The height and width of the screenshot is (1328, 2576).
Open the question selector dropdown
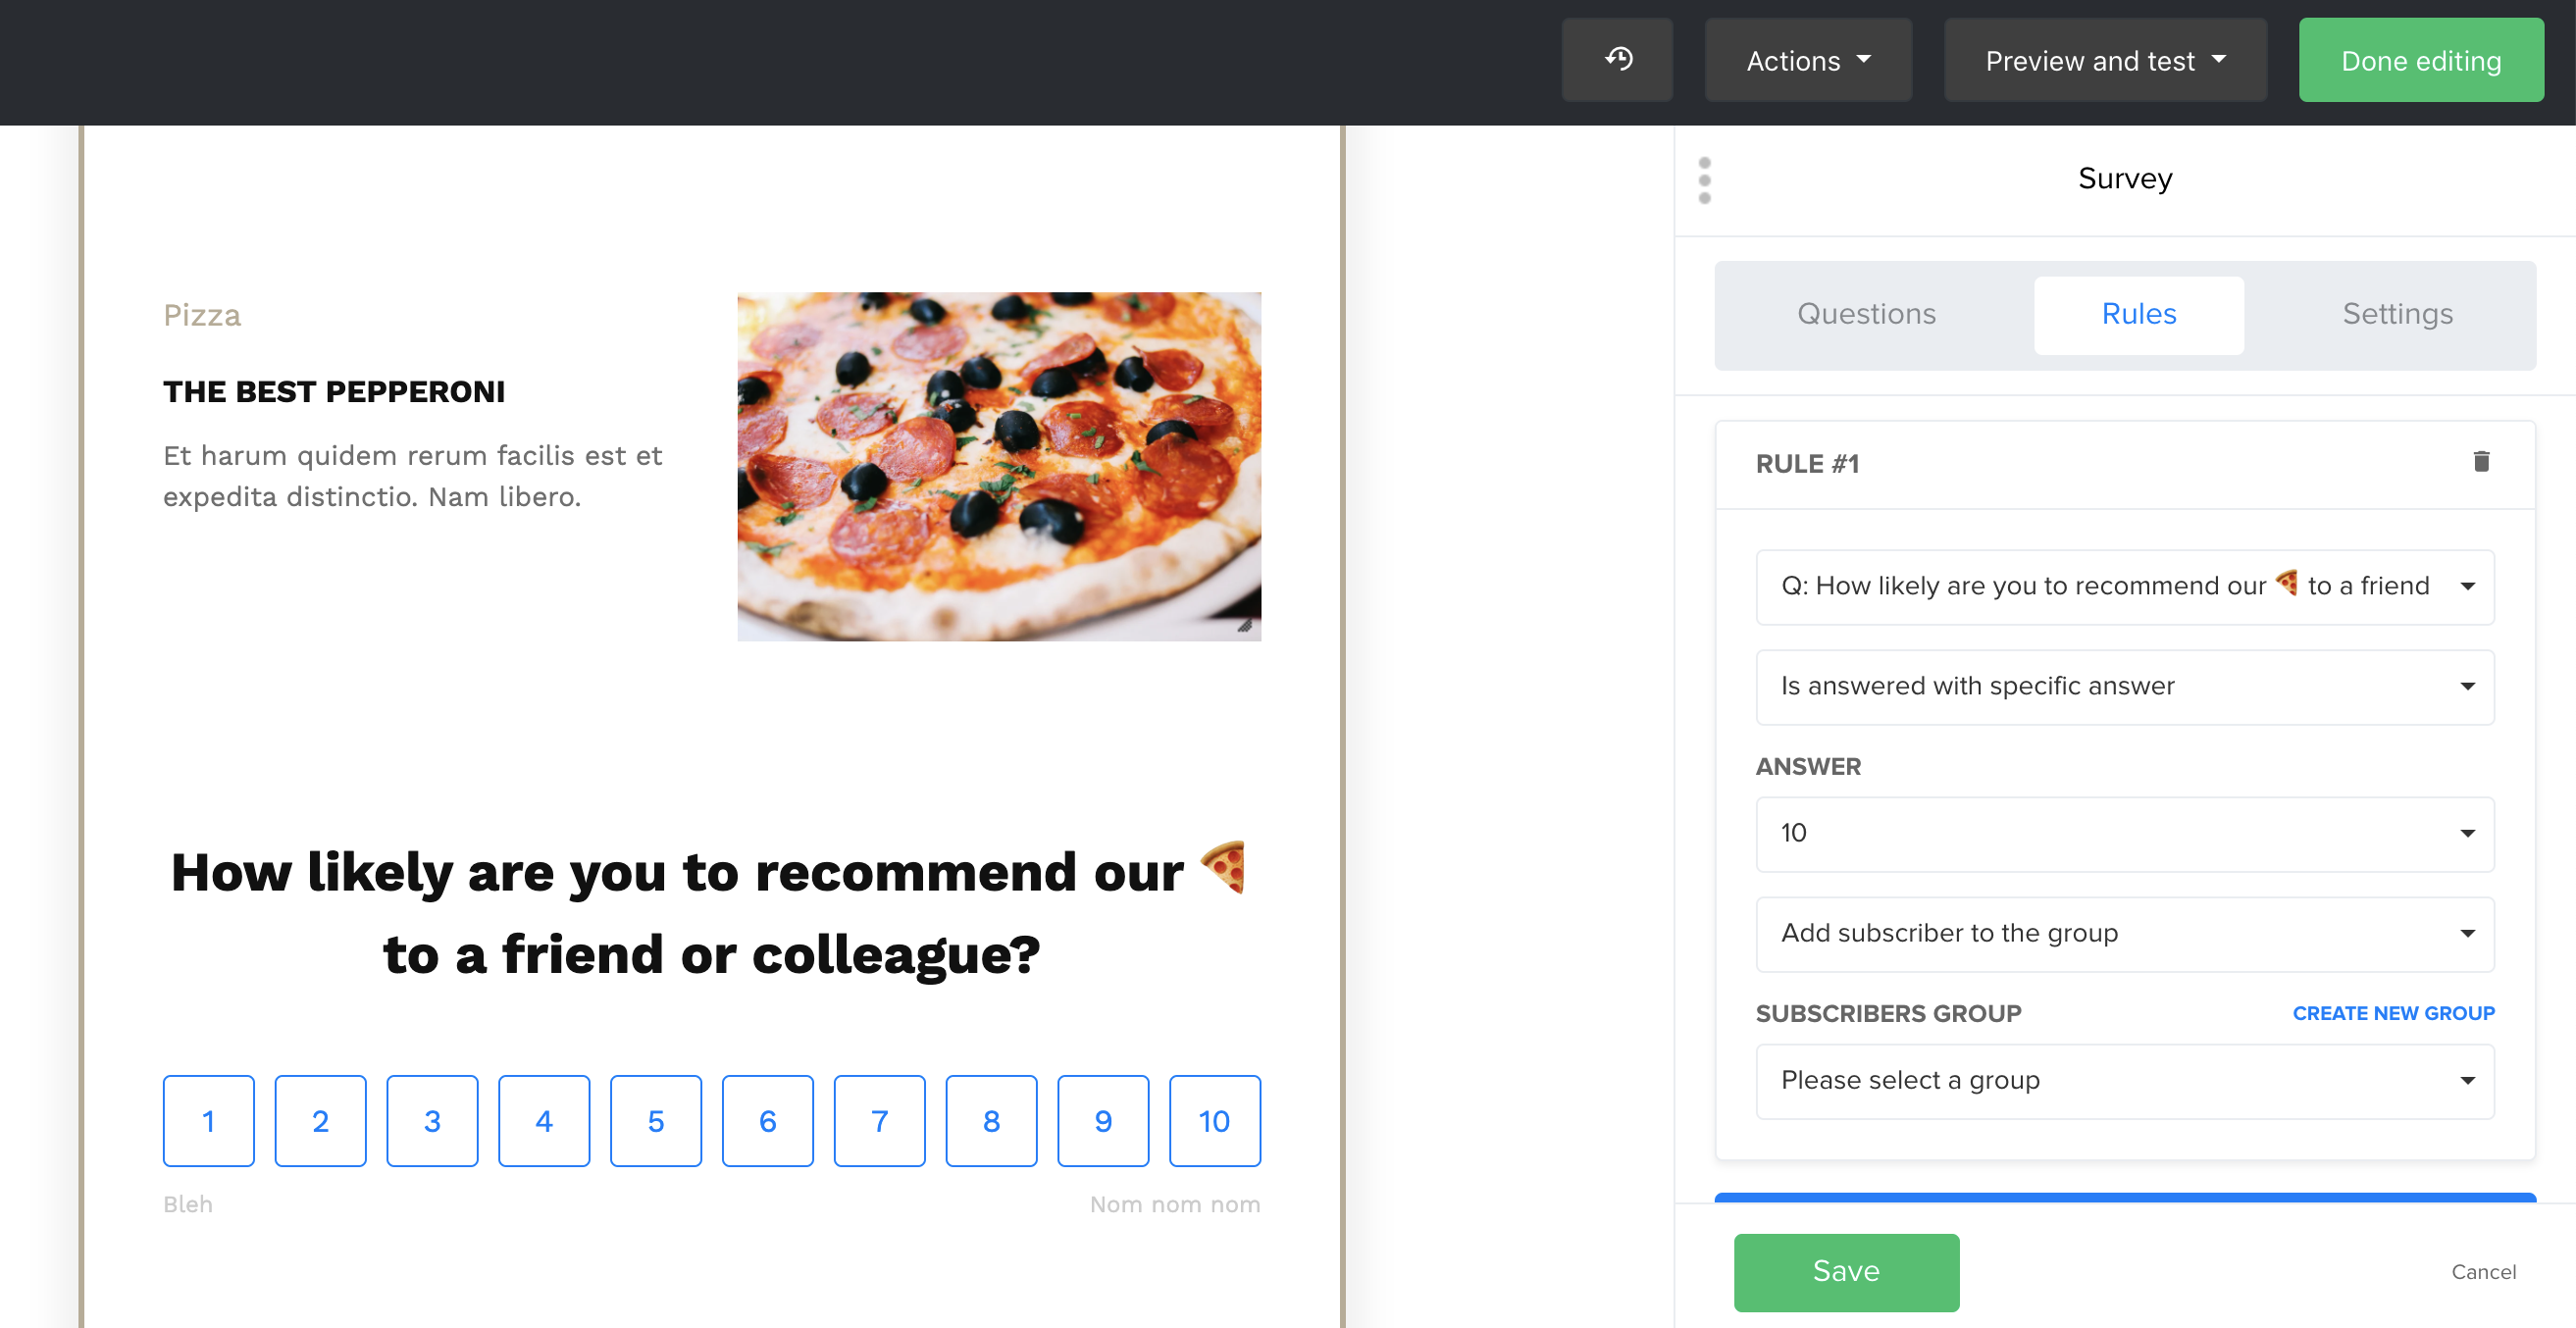2124,587
